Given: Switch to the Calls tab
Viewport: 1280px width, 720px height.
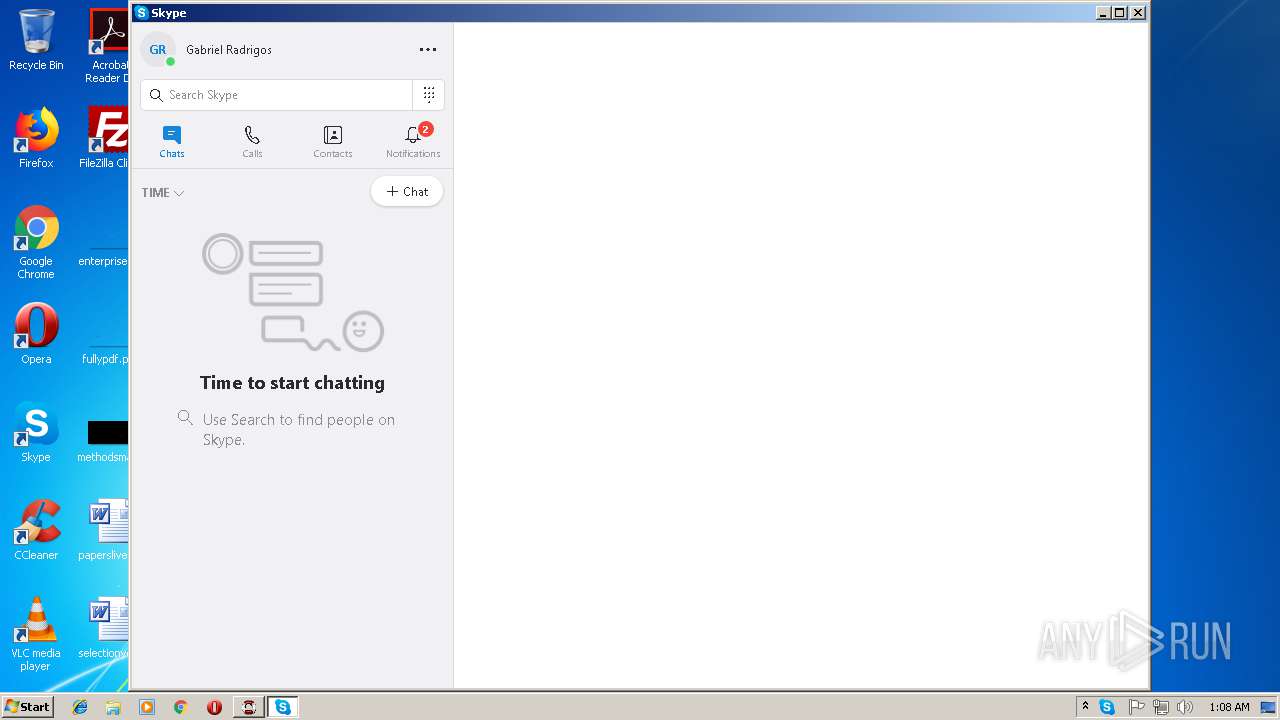Looking at the screenshot, I should pyautogui.click(x=252, y=142).
